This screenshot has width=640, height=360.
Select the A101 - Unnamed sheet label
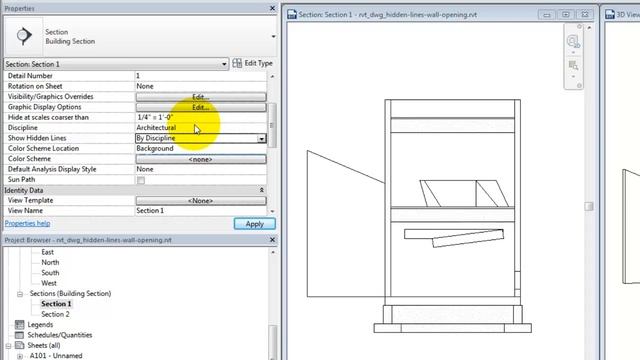click(x=56, y=356)
